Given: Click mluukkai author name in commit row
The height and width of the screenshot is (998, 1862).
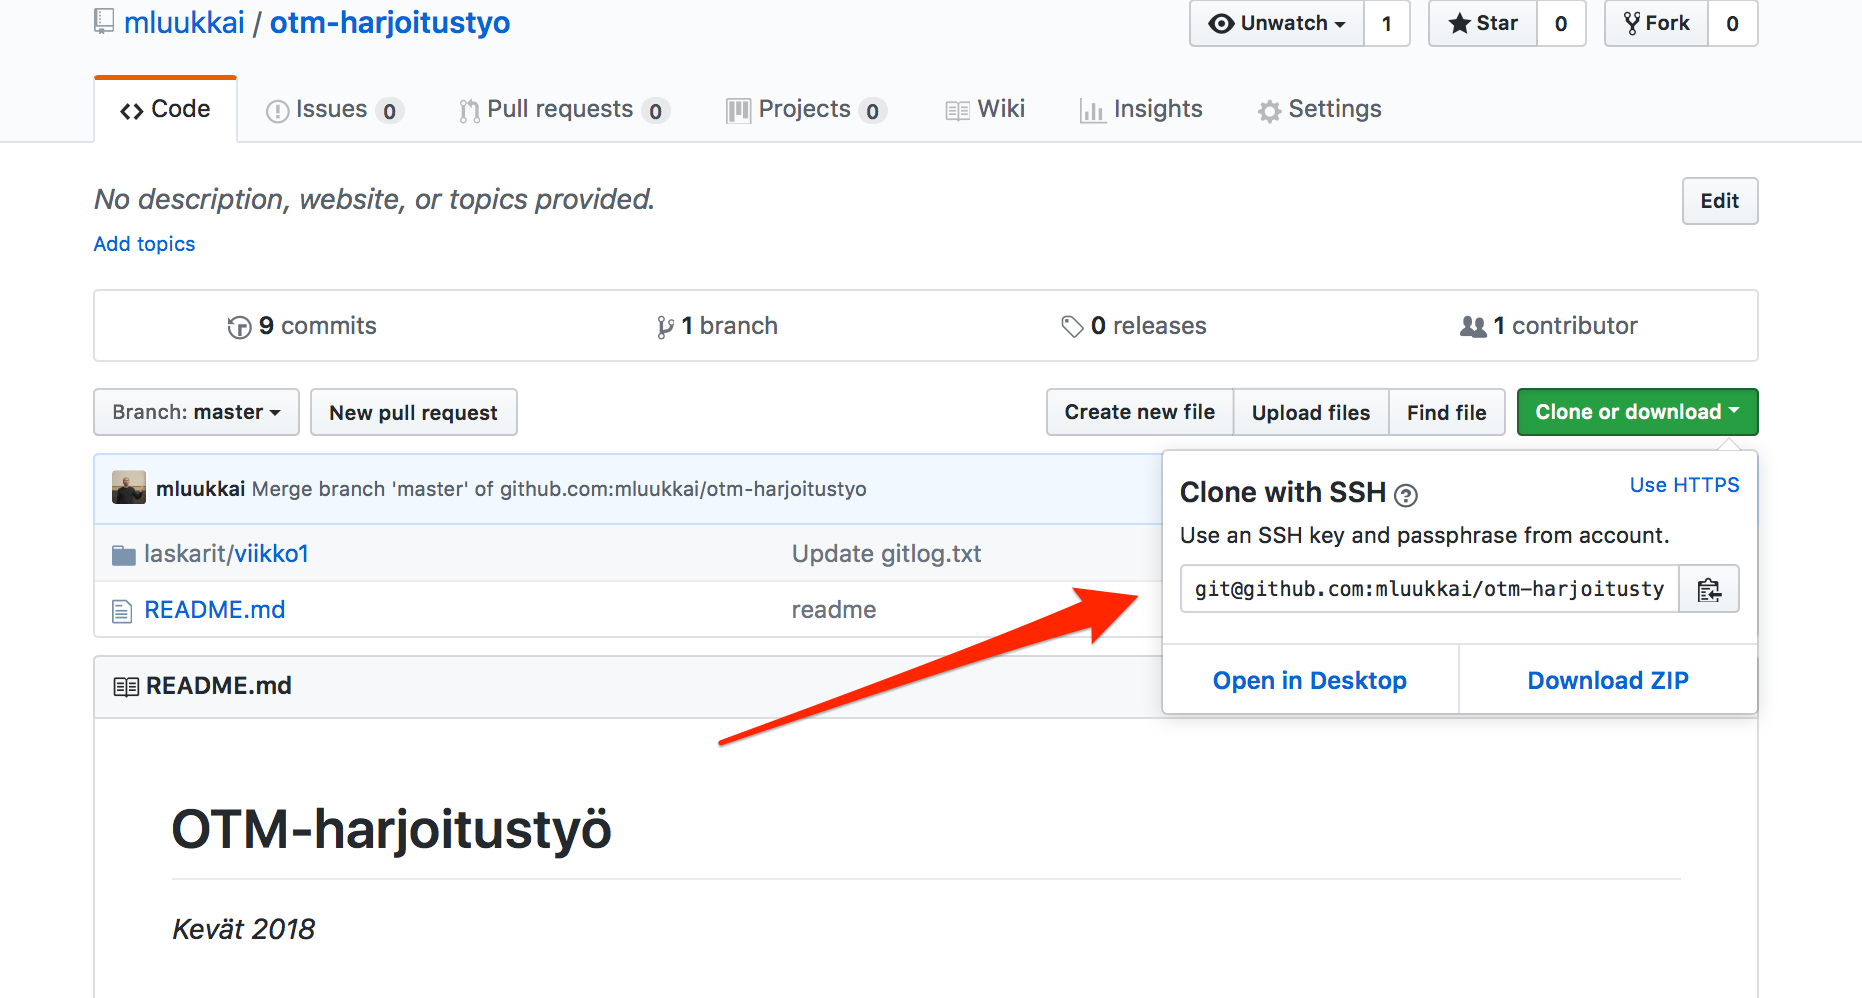Looking at the screenshot, I should click(x=200, y=489).
